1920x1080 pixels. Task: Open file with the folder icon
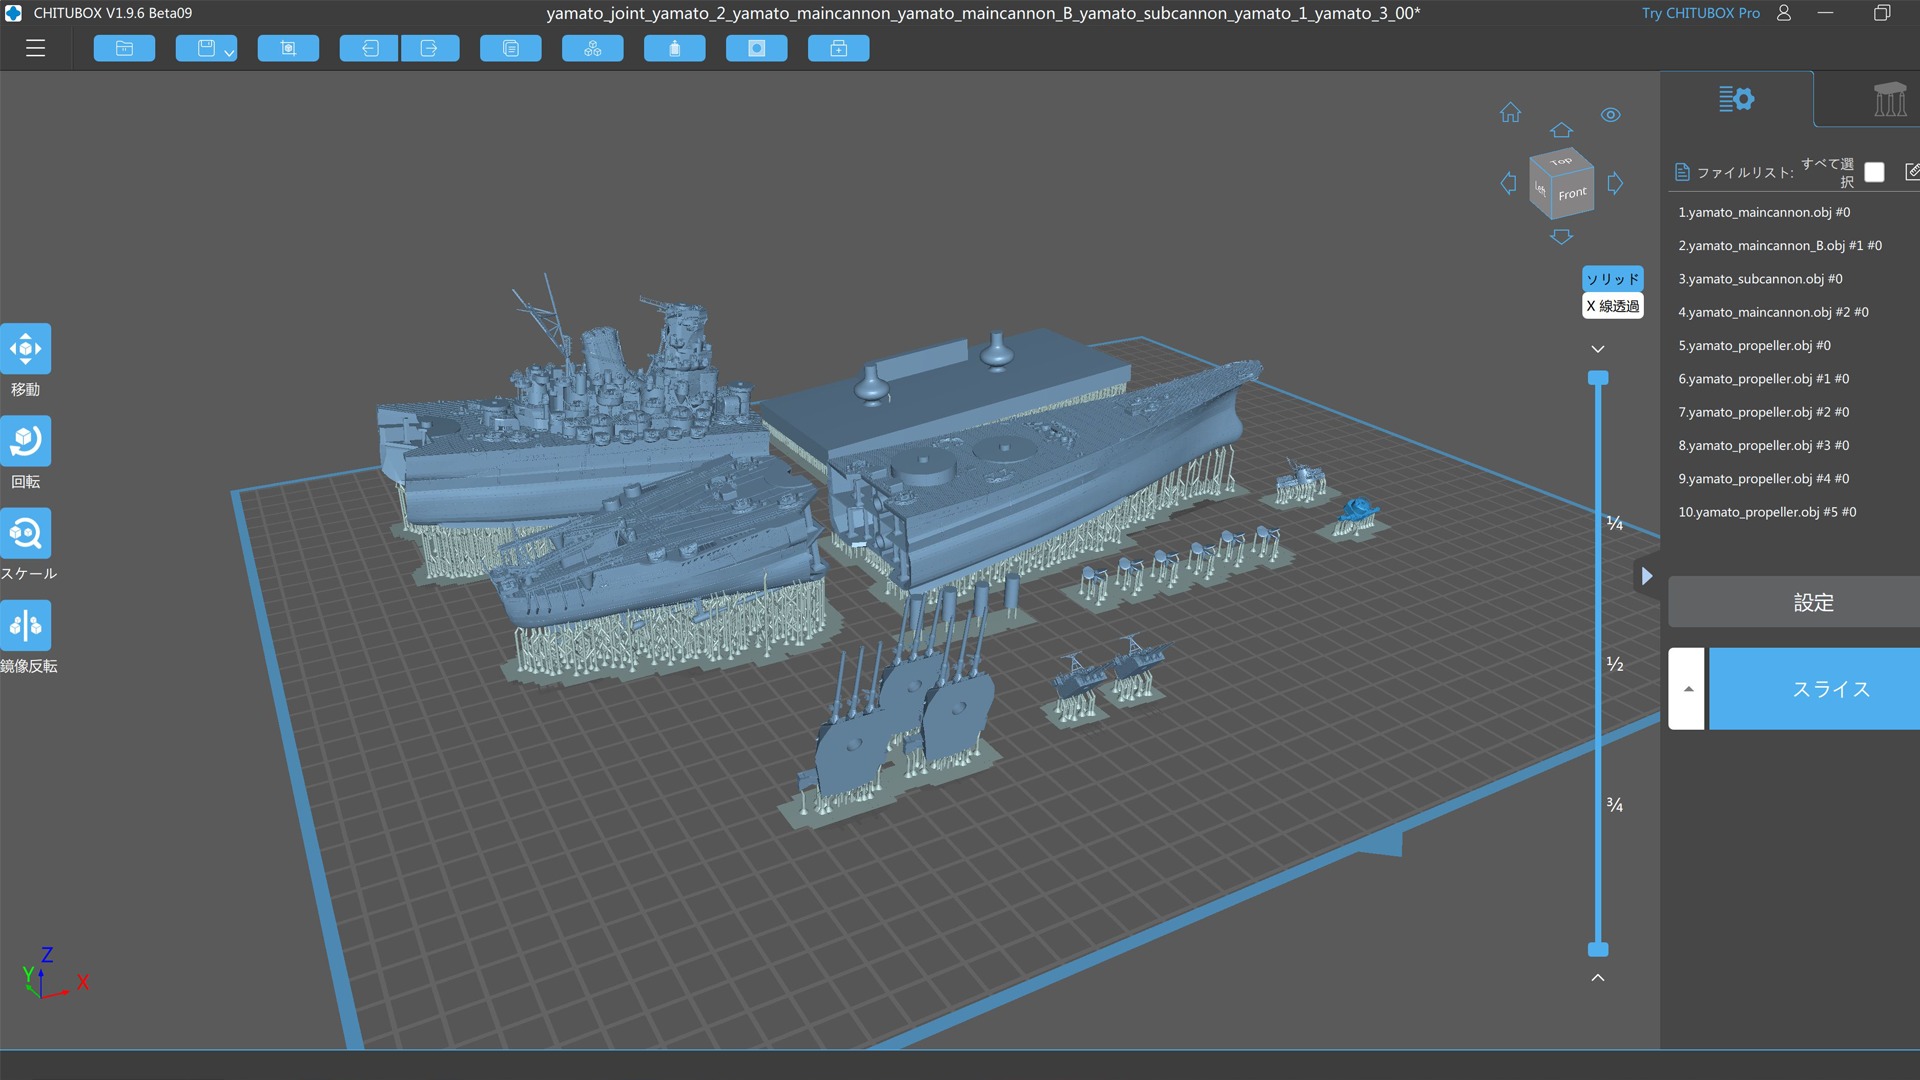pos(124,48)
